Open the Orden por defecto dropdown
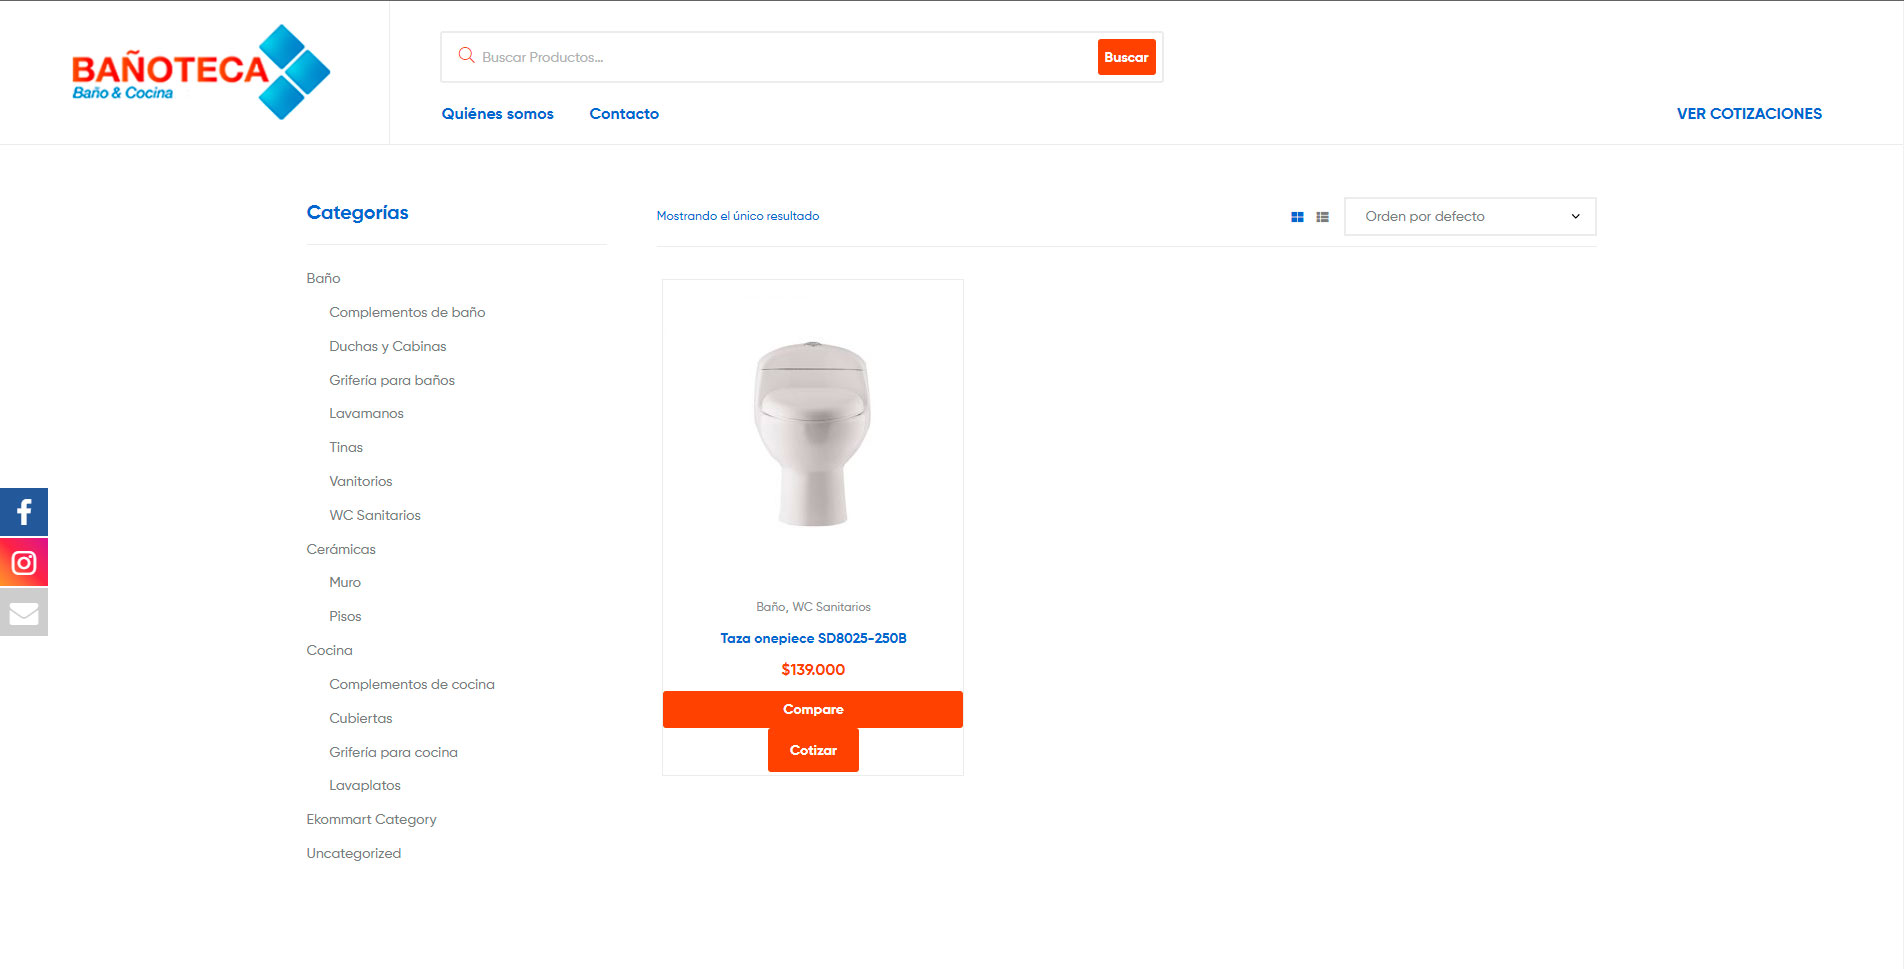 pos(1469,217)
